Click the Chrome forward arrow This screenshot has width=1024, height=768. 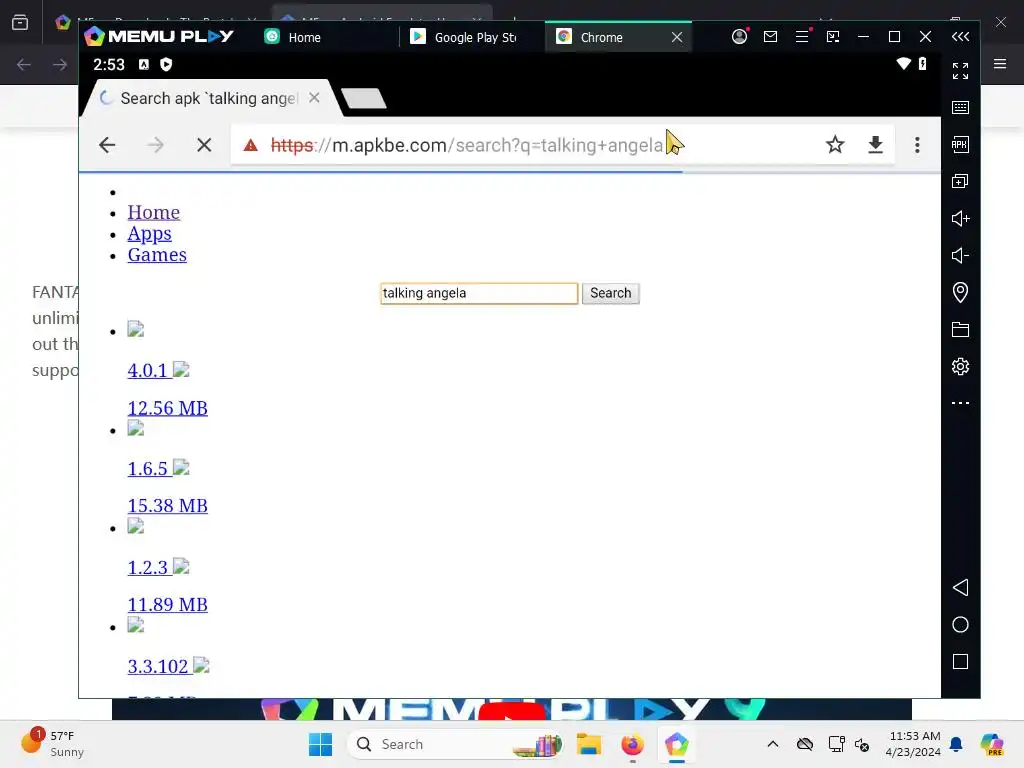click(x=155, y=145)
